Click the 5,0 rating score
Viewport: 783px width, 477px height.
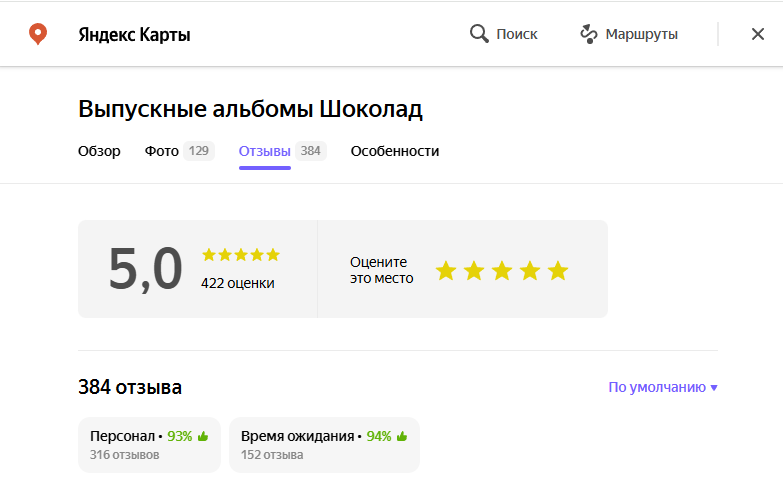146,269
